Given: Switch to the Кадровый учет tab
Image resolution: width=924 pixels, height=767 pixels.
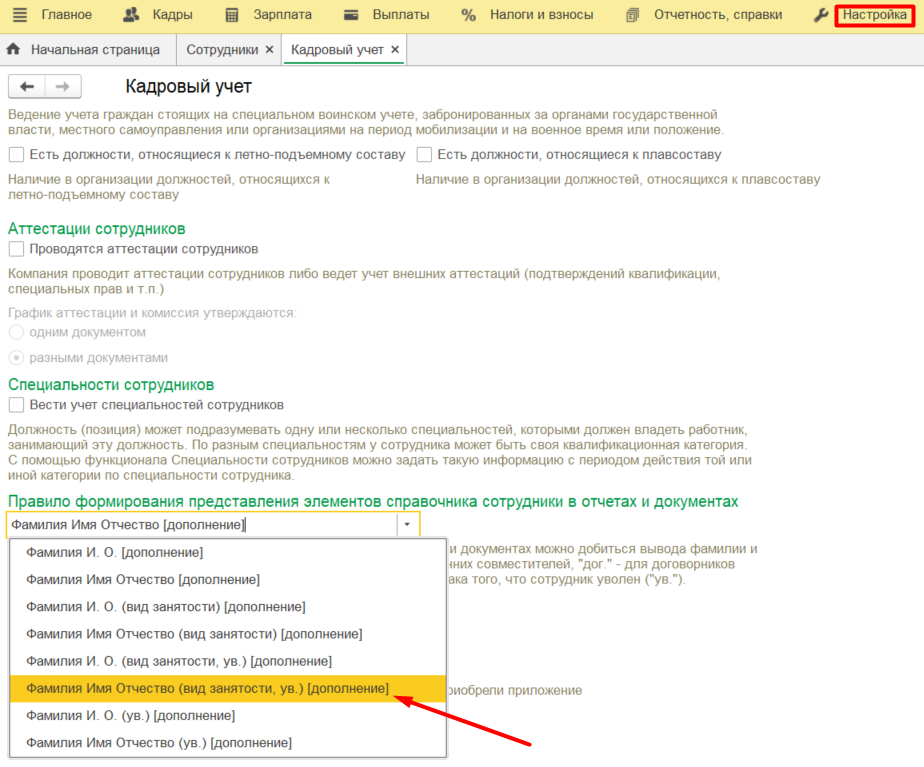Looking at the screenshot, I should click(x=337, y=49).
